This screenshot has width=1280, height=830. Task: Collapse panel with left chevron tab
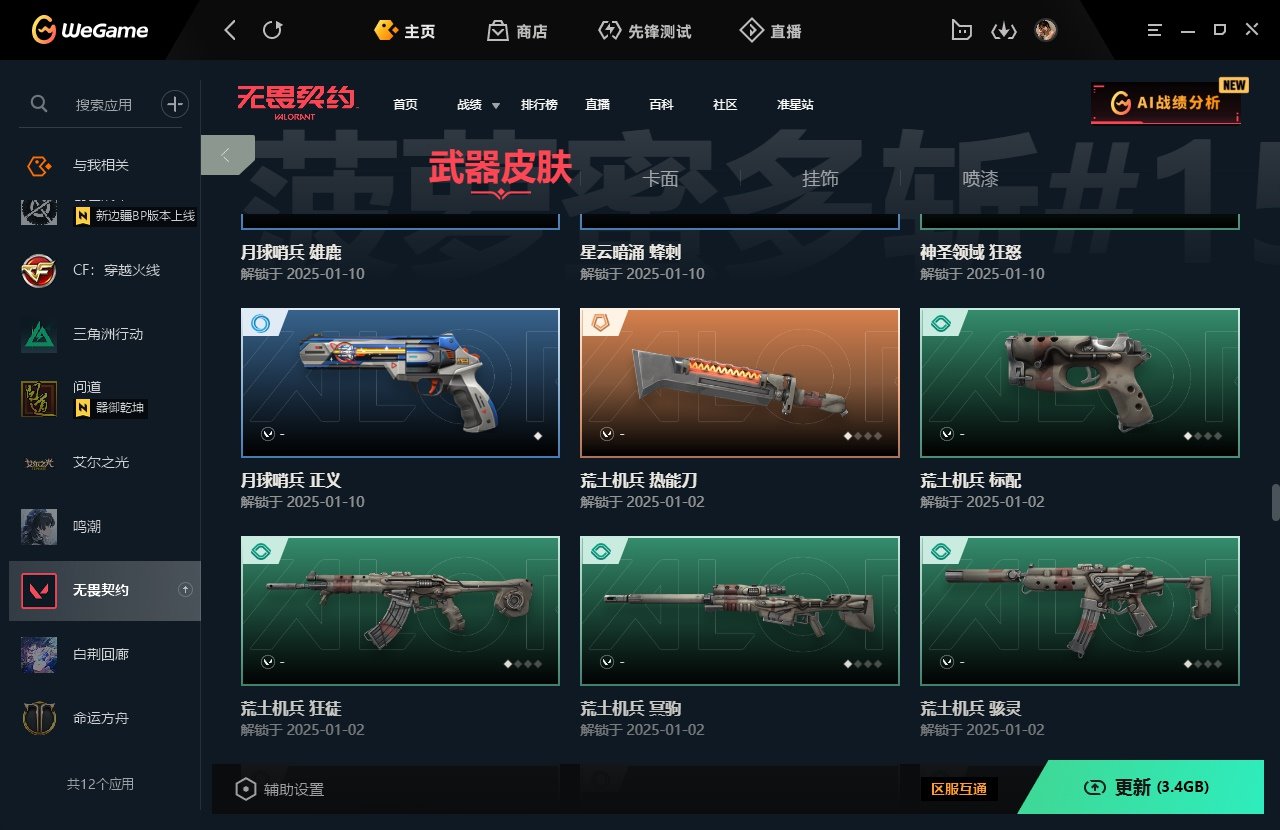click(x=227, y=155)
